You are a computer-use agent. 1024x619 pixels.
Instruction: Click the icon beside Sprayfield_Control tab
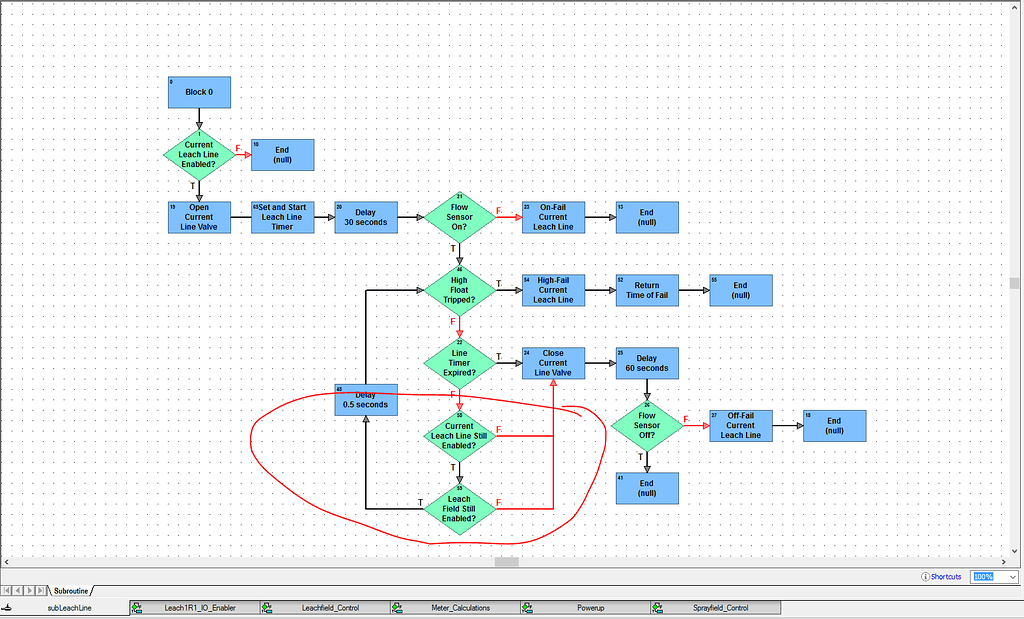(657, 607)
